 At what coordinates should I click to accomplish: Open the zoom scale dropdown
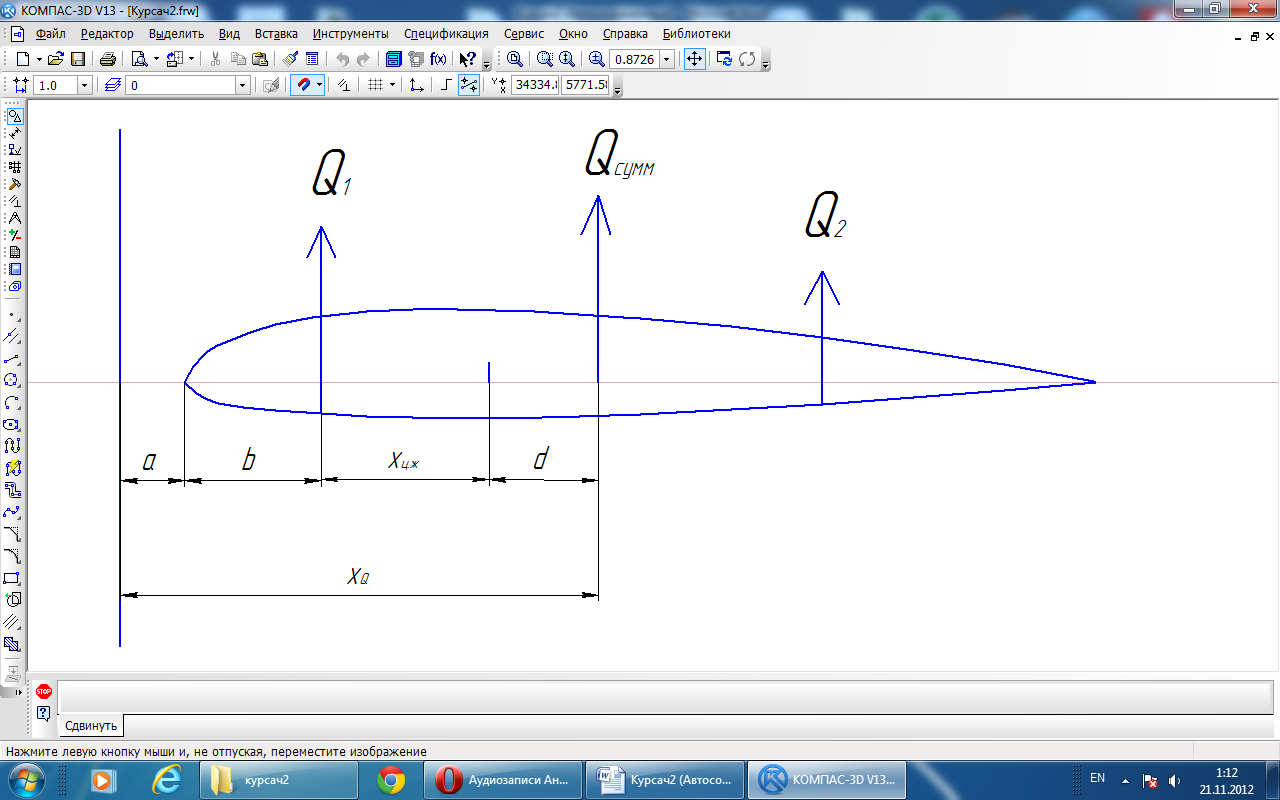[x=667, y=59]
